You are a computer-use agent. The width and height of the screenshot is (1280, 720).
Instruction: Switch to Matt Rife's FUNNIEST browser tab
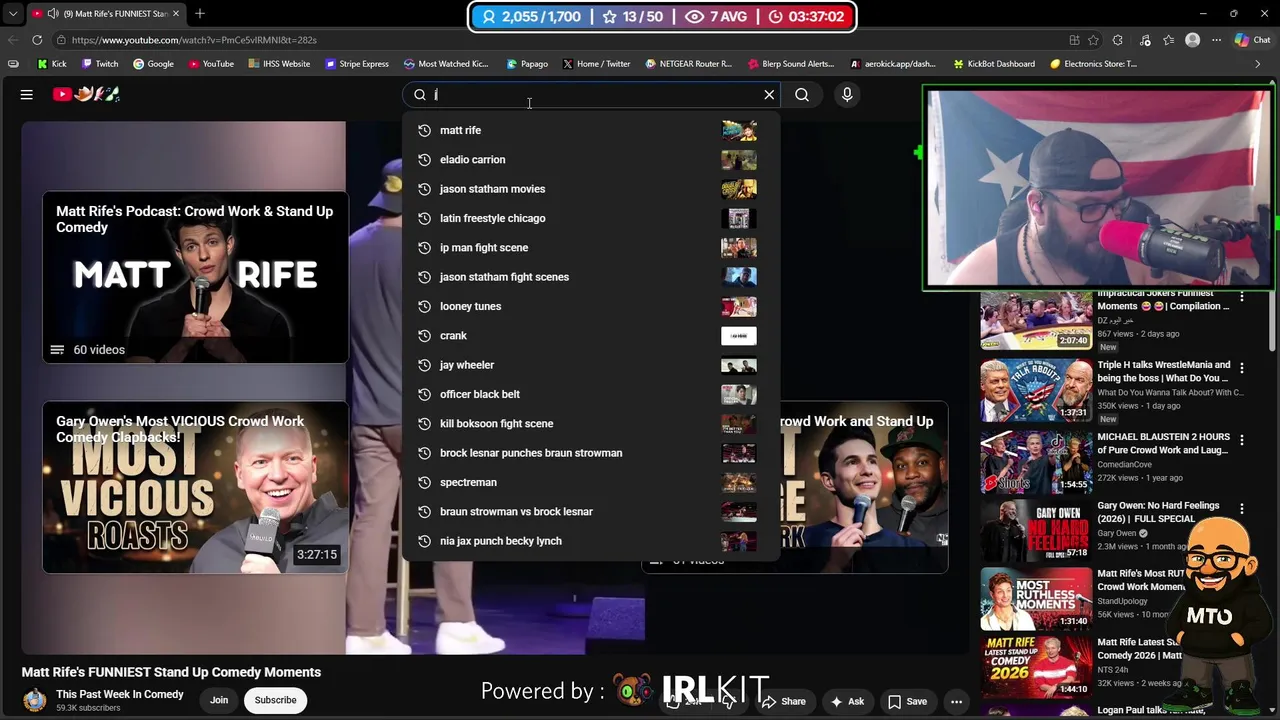click(105, 14)
